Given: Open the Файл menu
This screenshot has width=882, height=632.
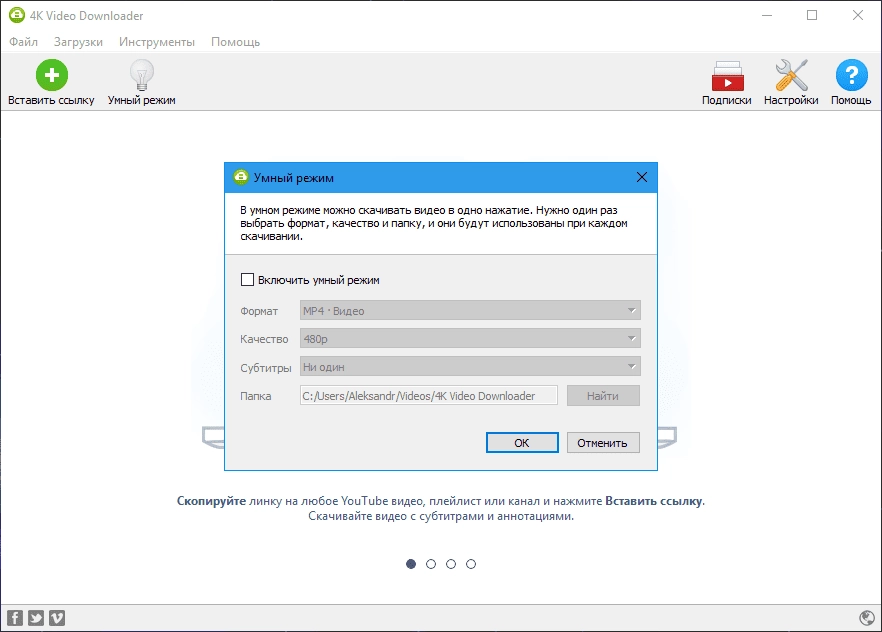Looking at the screenshot, I should tap(24, 42).
